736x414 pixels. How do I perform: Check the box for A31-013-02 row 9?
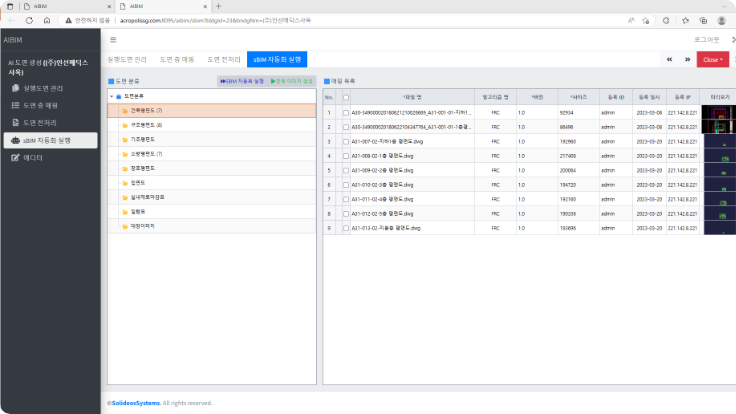coord(346,228)
